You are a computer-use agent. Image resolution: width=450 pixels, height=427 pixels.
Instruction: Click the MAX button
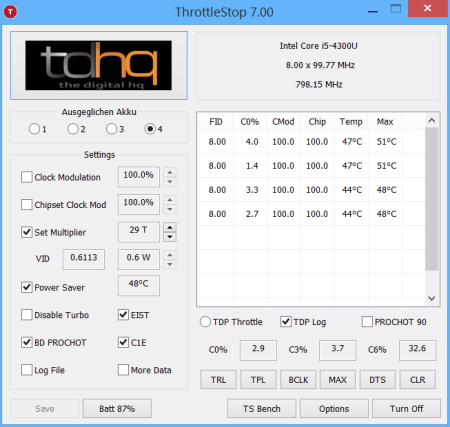click(338, 379)
